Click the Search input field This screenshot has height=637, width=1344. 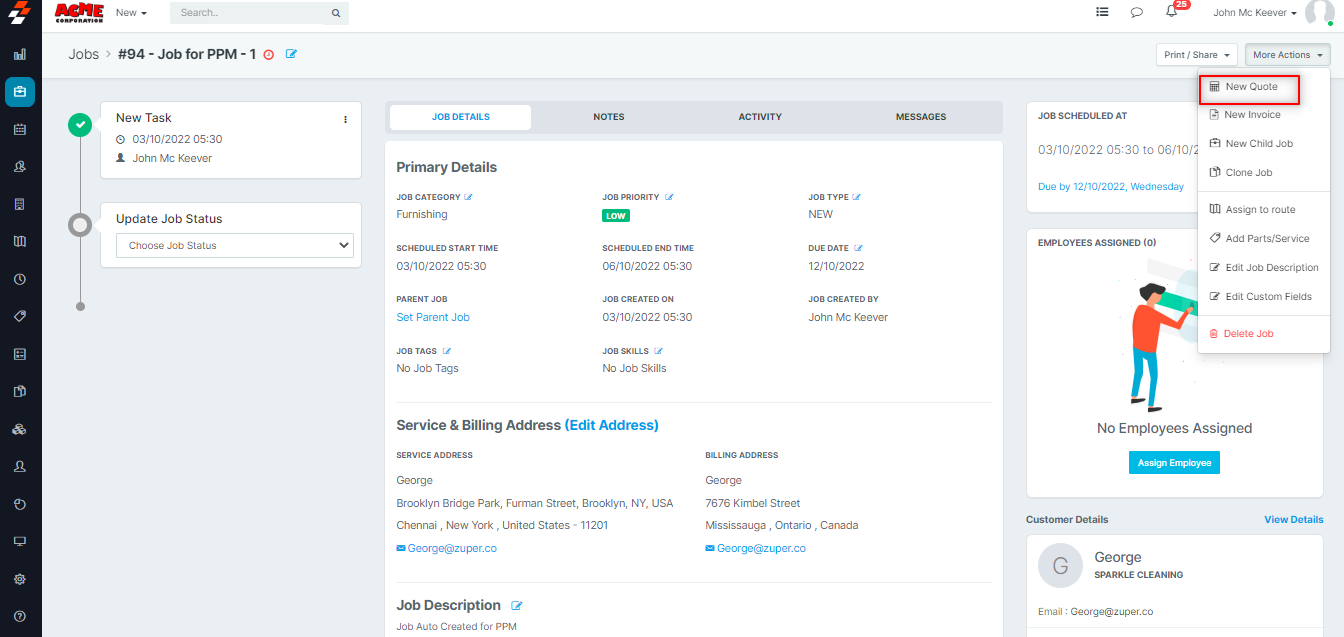coord(254,13)
